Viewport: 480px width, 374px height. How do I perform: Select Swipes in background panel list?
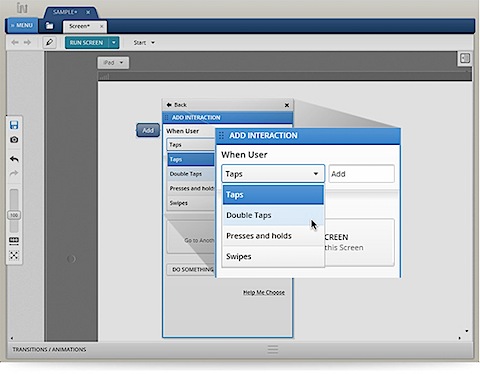[x=191, y=203]
